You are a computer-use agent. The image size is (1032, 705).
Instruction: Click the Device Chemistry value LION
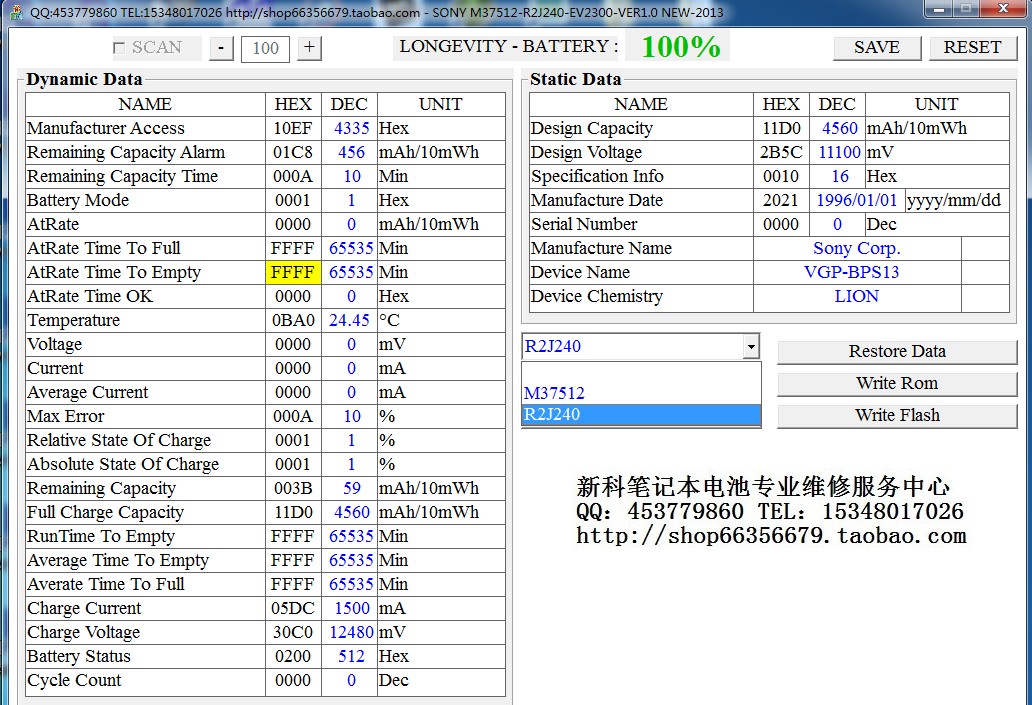[x=857, y=297]
